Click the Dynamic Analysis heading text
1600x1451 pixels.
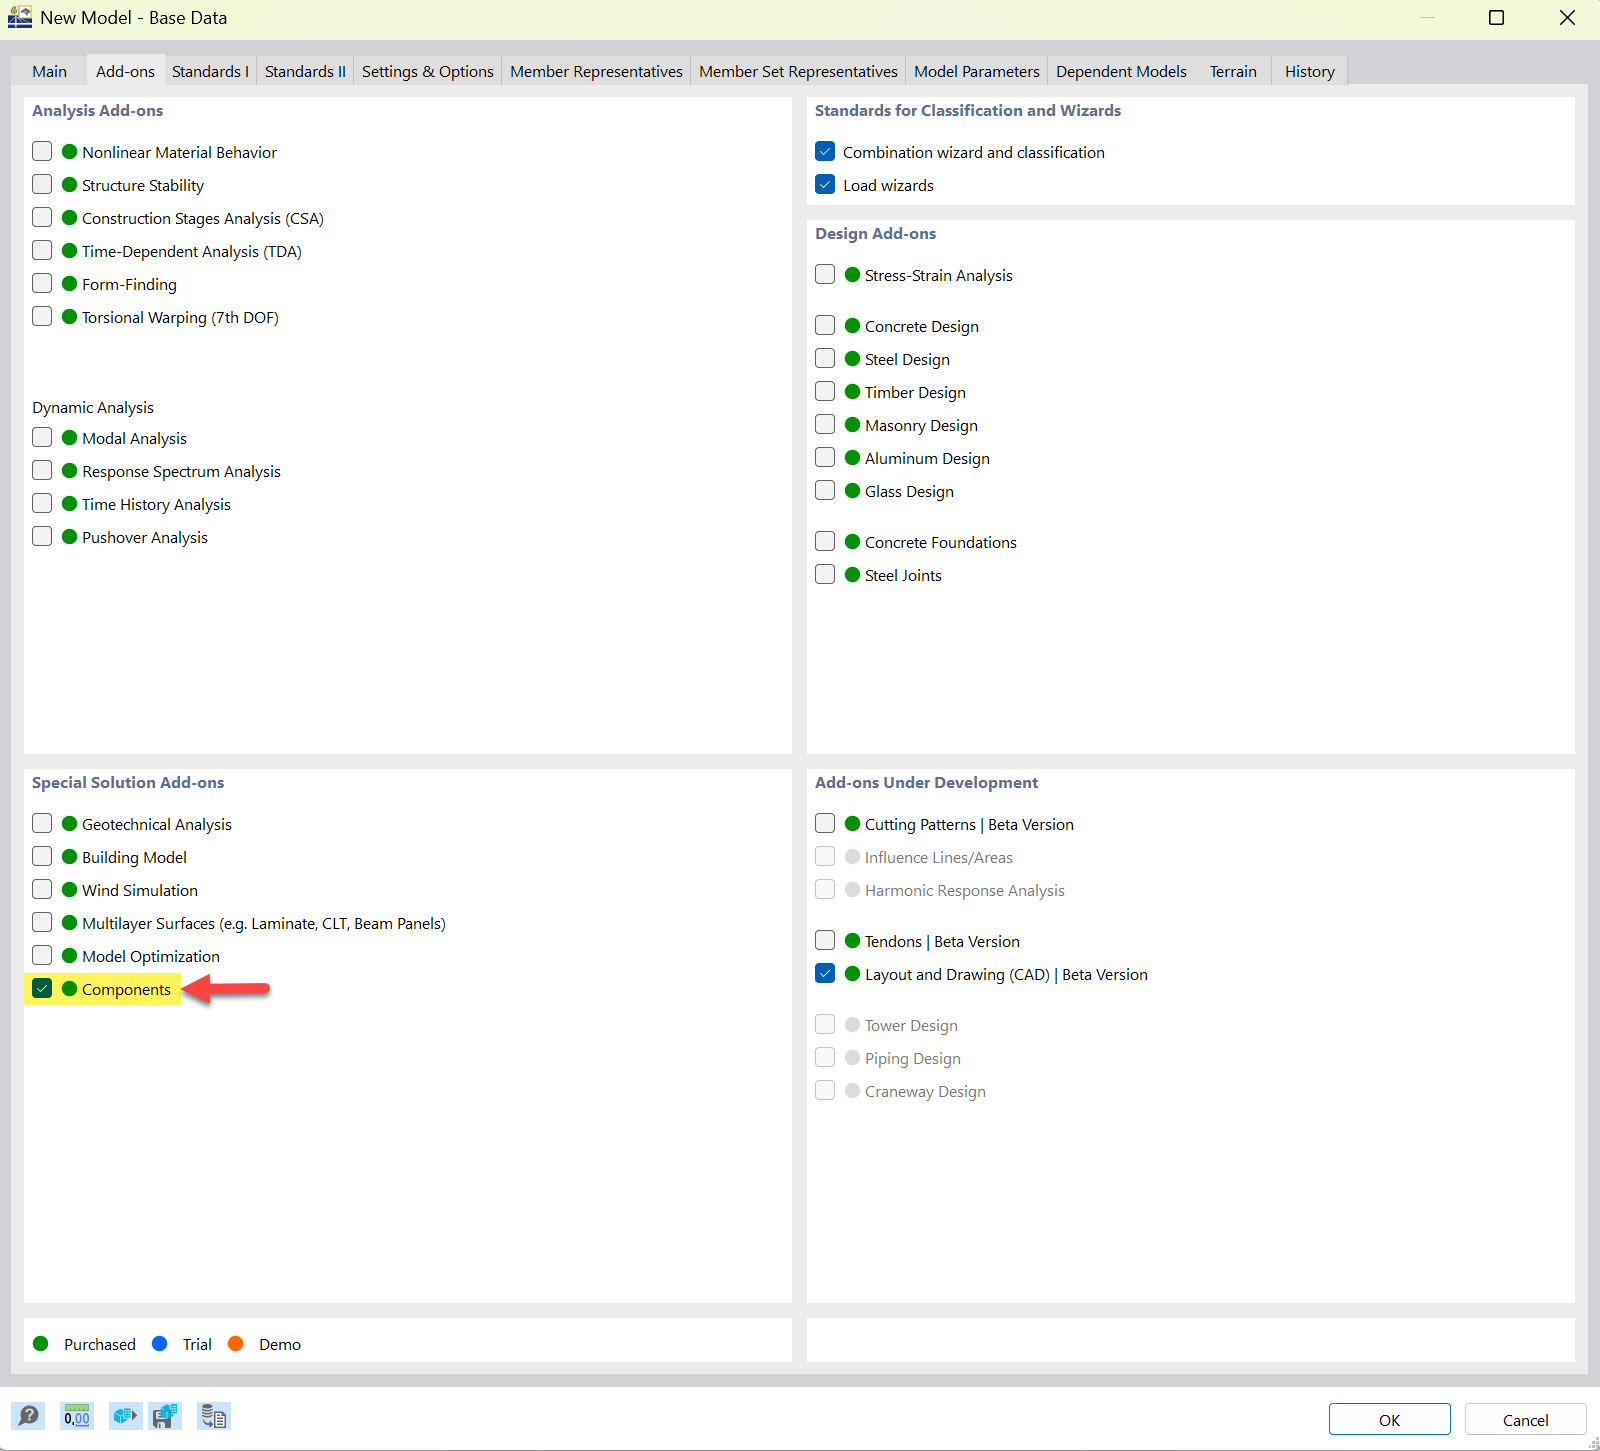click(93, 407)
